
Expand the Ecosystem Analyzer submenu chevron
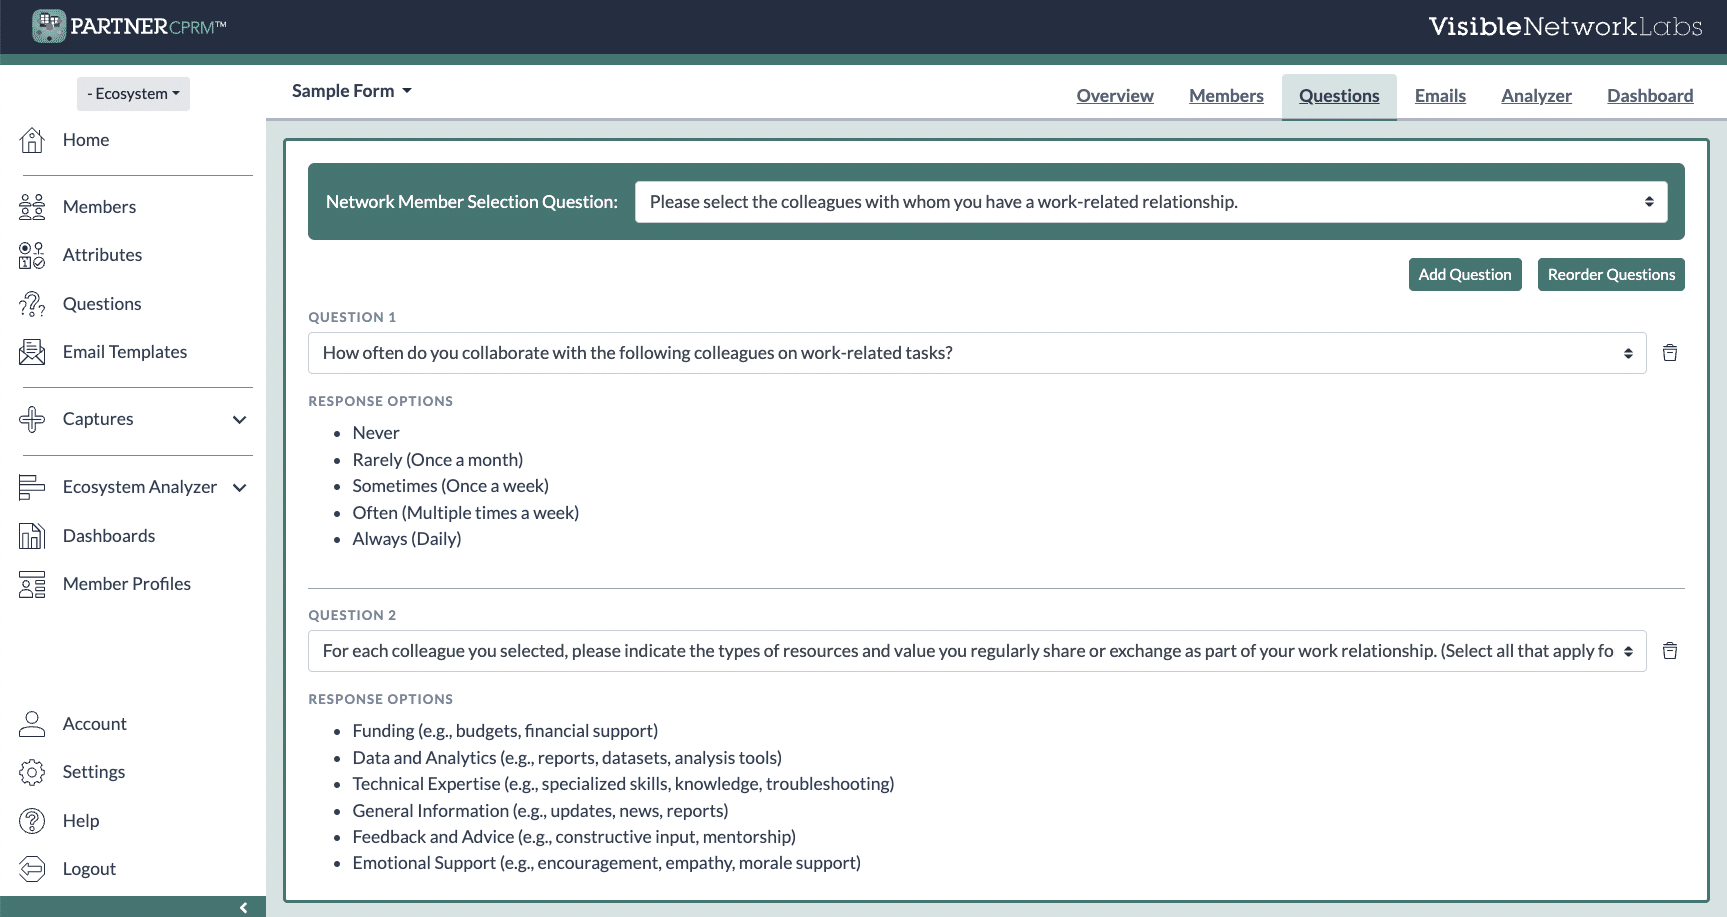coord(240,488)
